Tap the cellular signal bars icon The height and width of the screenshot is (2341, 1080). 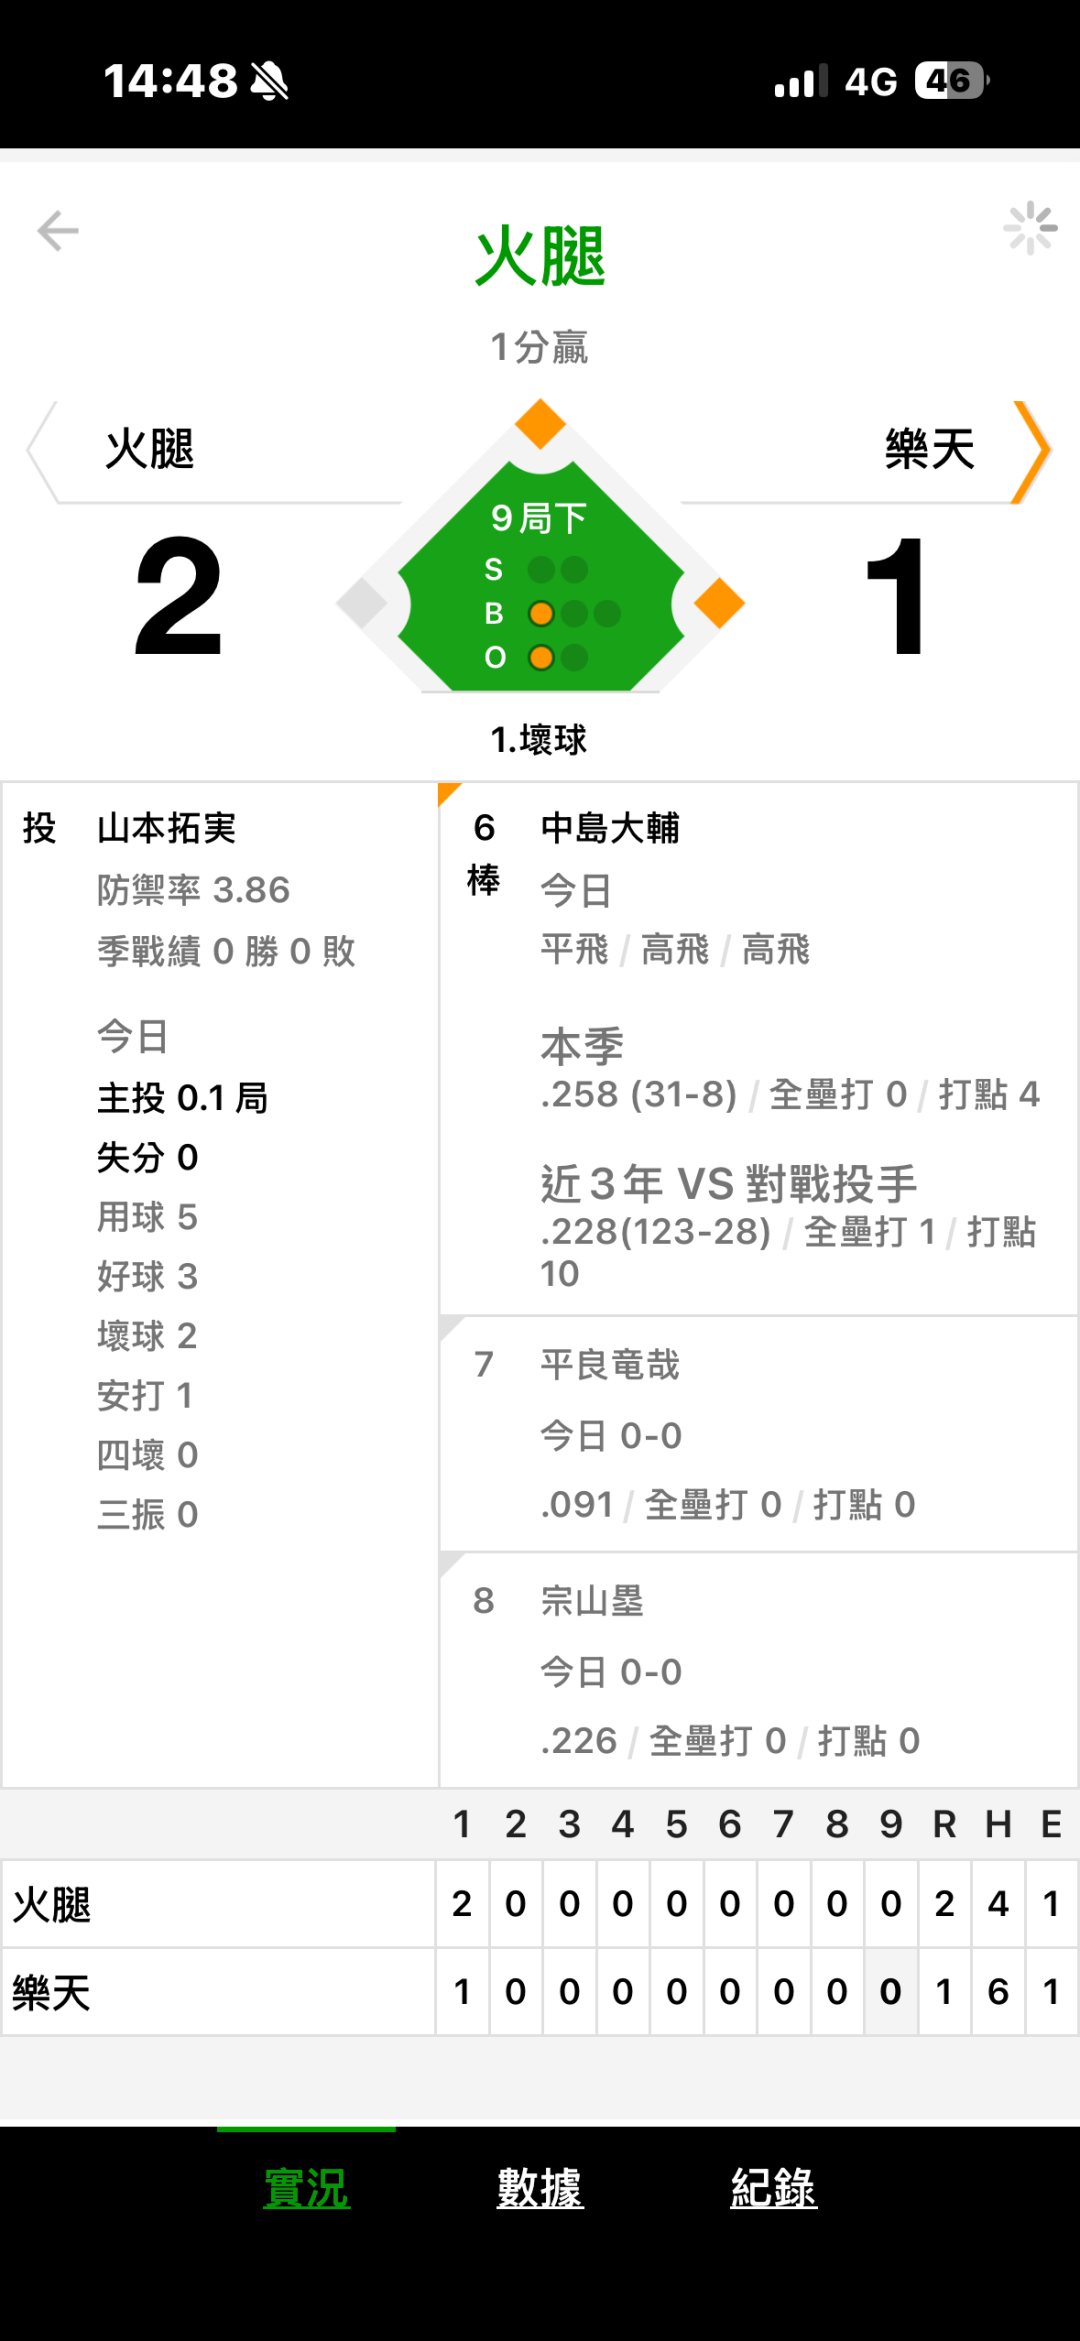coord(801,81)
